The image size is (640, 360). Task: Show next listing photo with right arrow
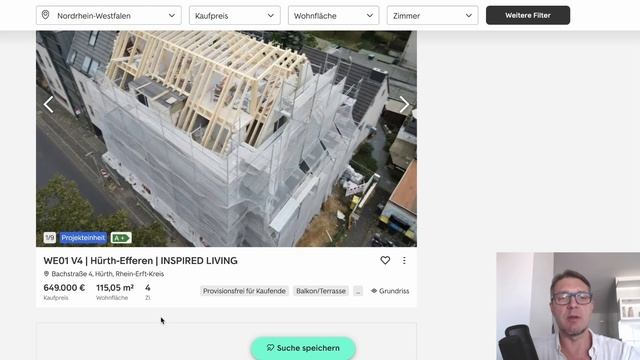coord(404,104)
